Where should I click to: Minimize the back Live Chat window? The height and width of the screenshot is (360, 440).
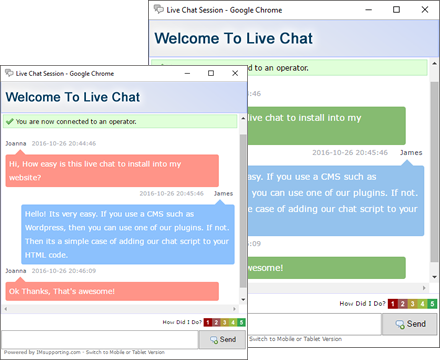pos(368,10)
